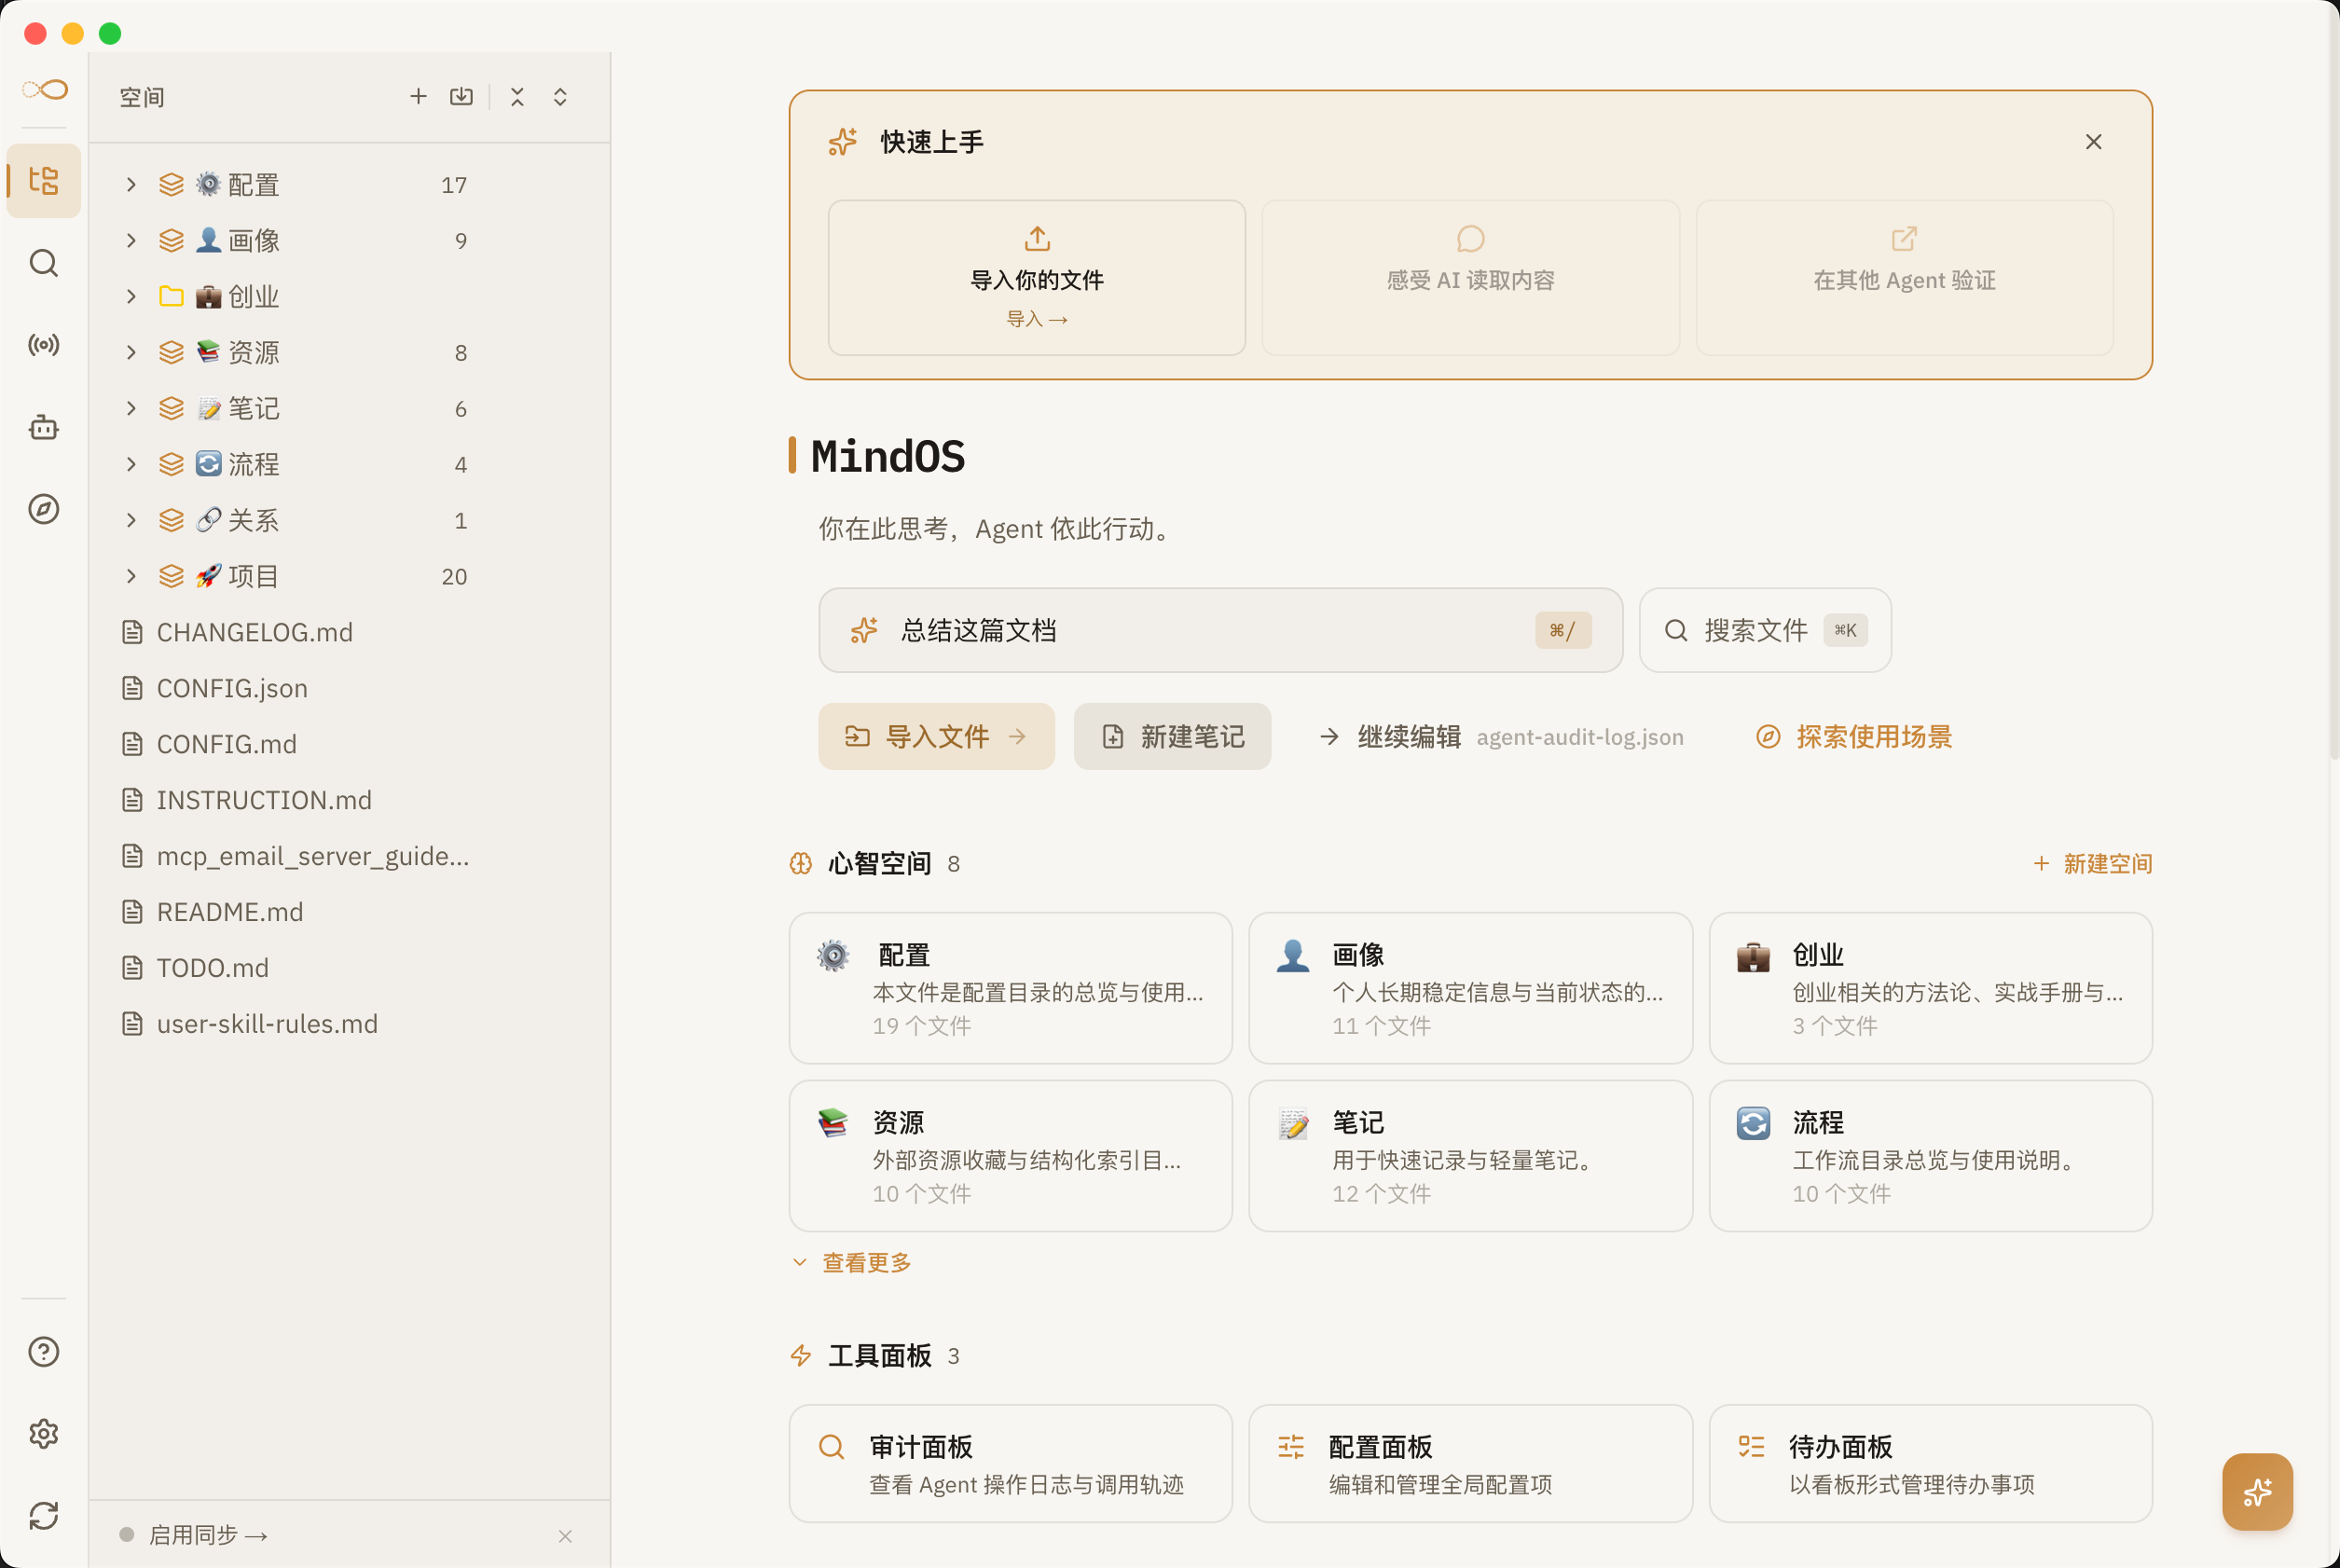Click the 感受 AI 读取内容 step
Image resolution: width=2340 pixels, height=1568 pixels.
click(x=1470, y=278)
